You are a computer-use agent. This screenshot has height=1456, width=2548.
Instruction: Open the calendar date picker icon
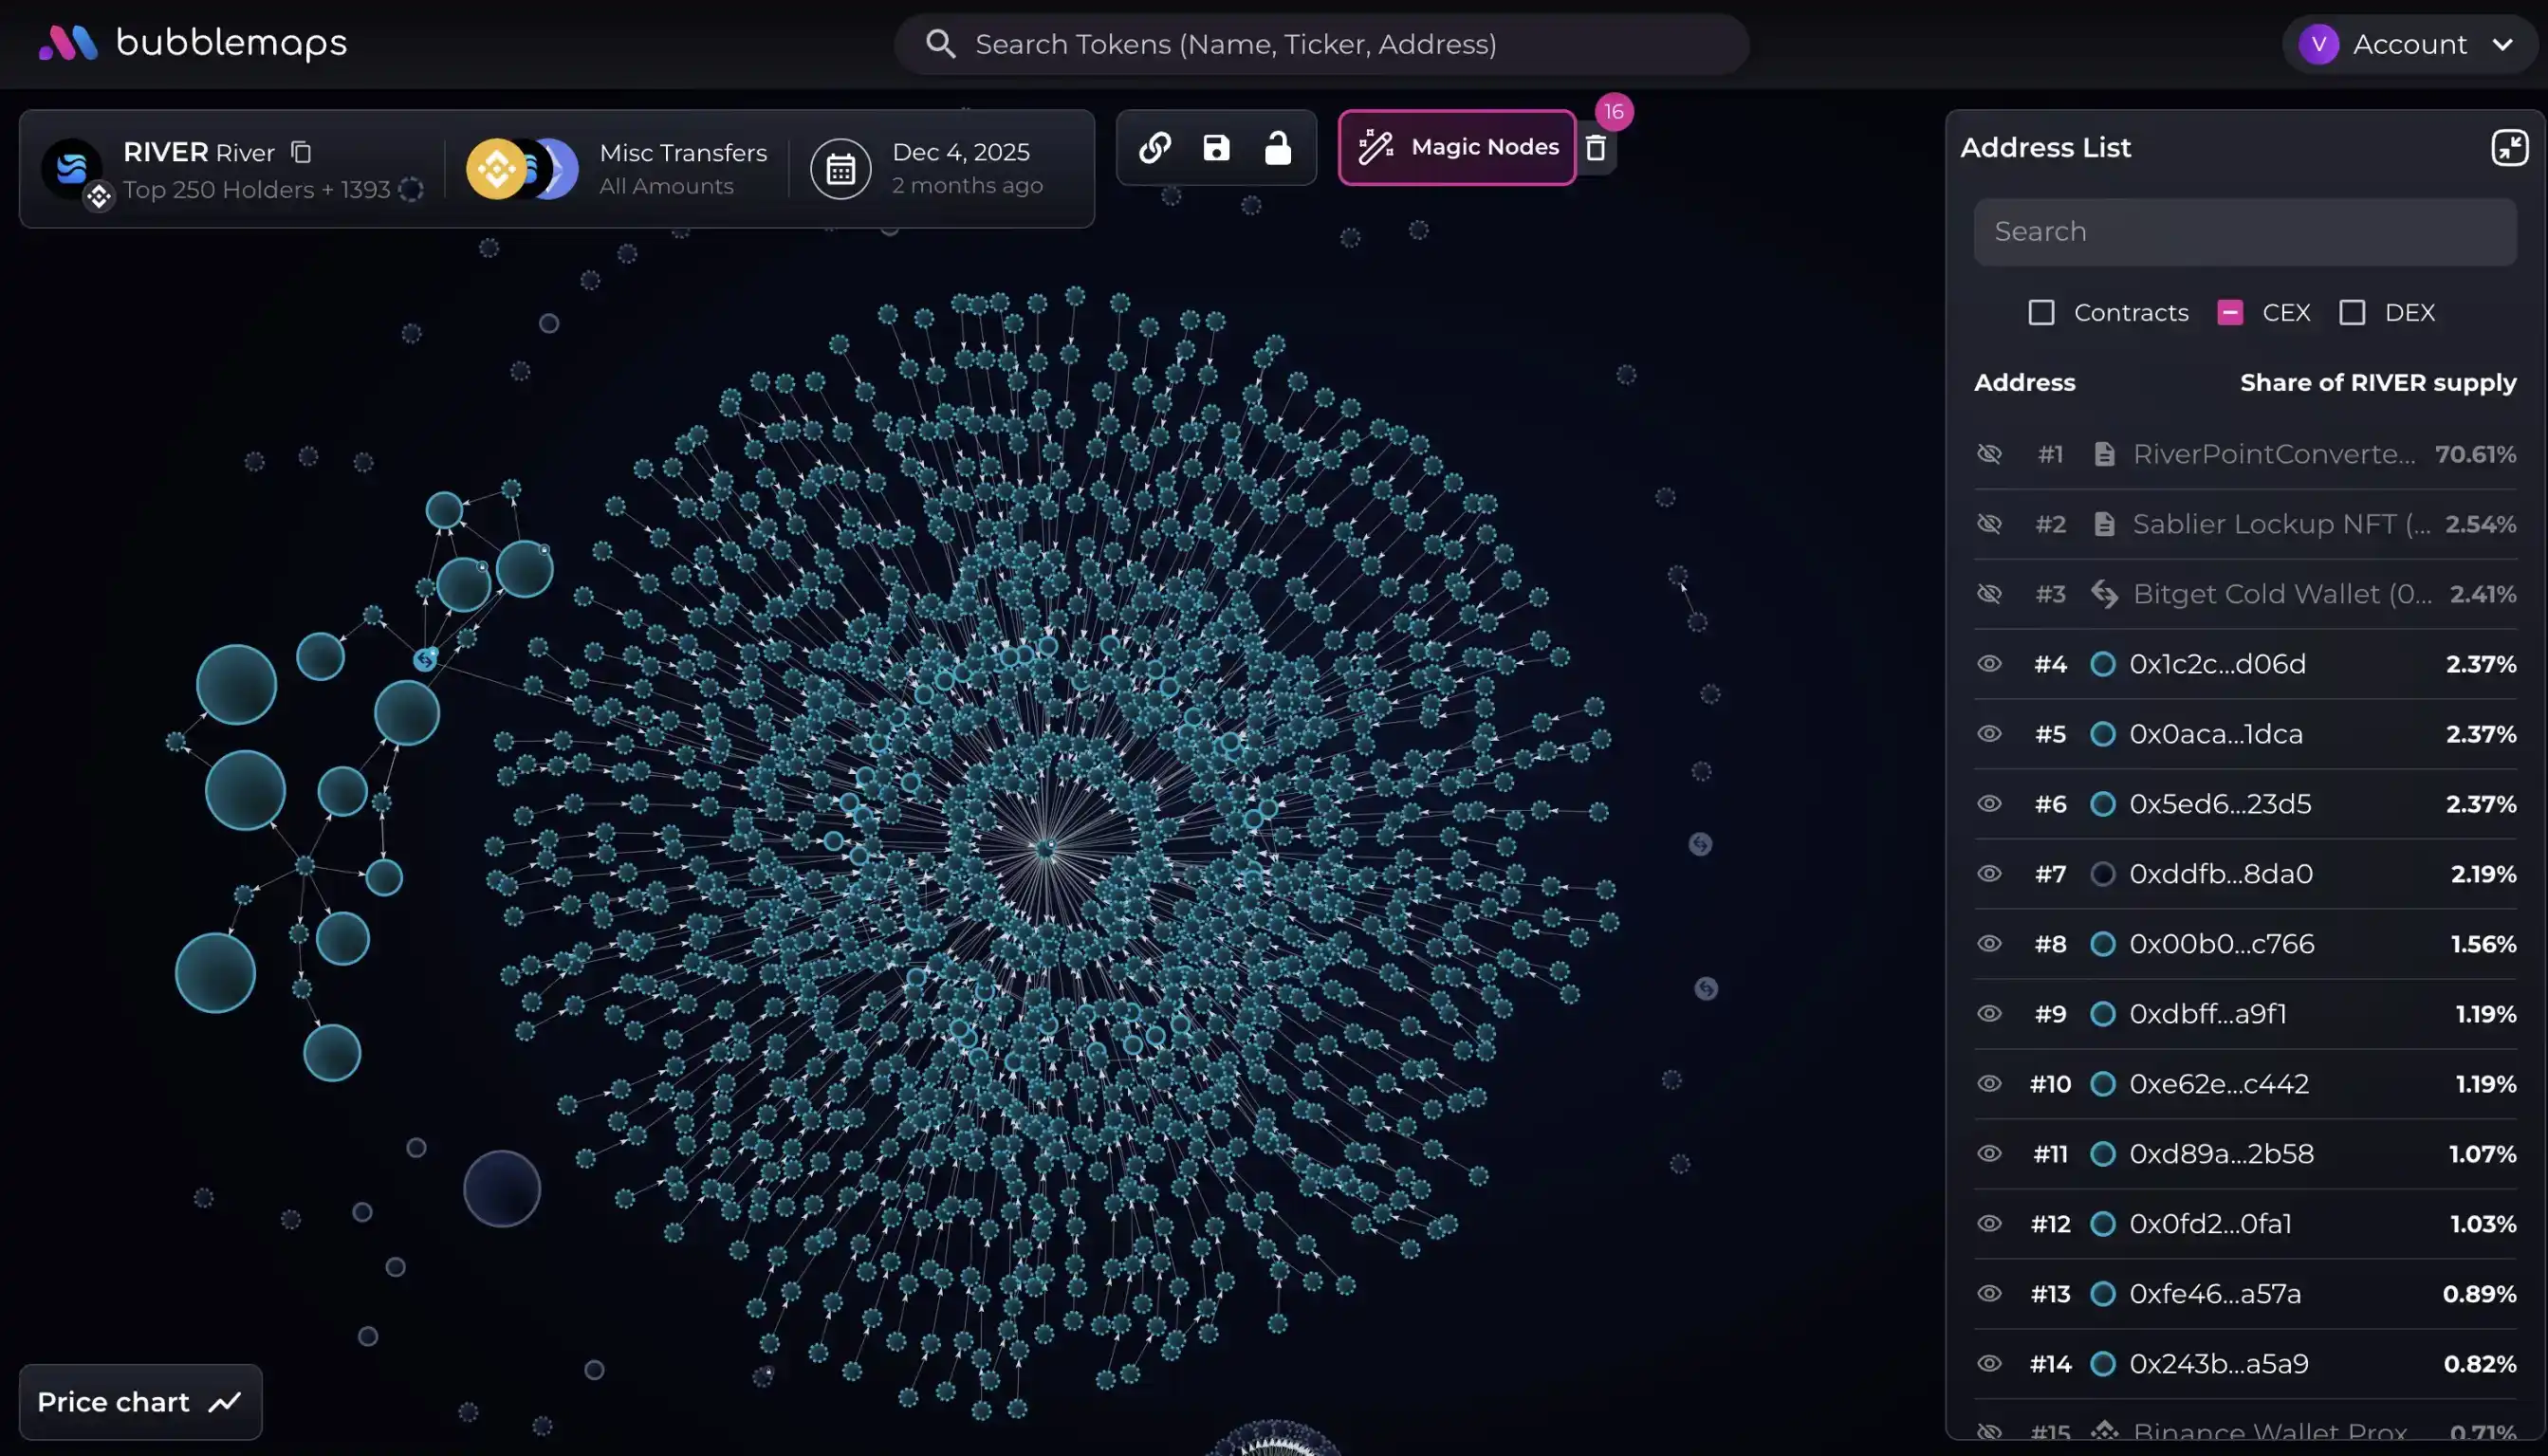(840, 170)
